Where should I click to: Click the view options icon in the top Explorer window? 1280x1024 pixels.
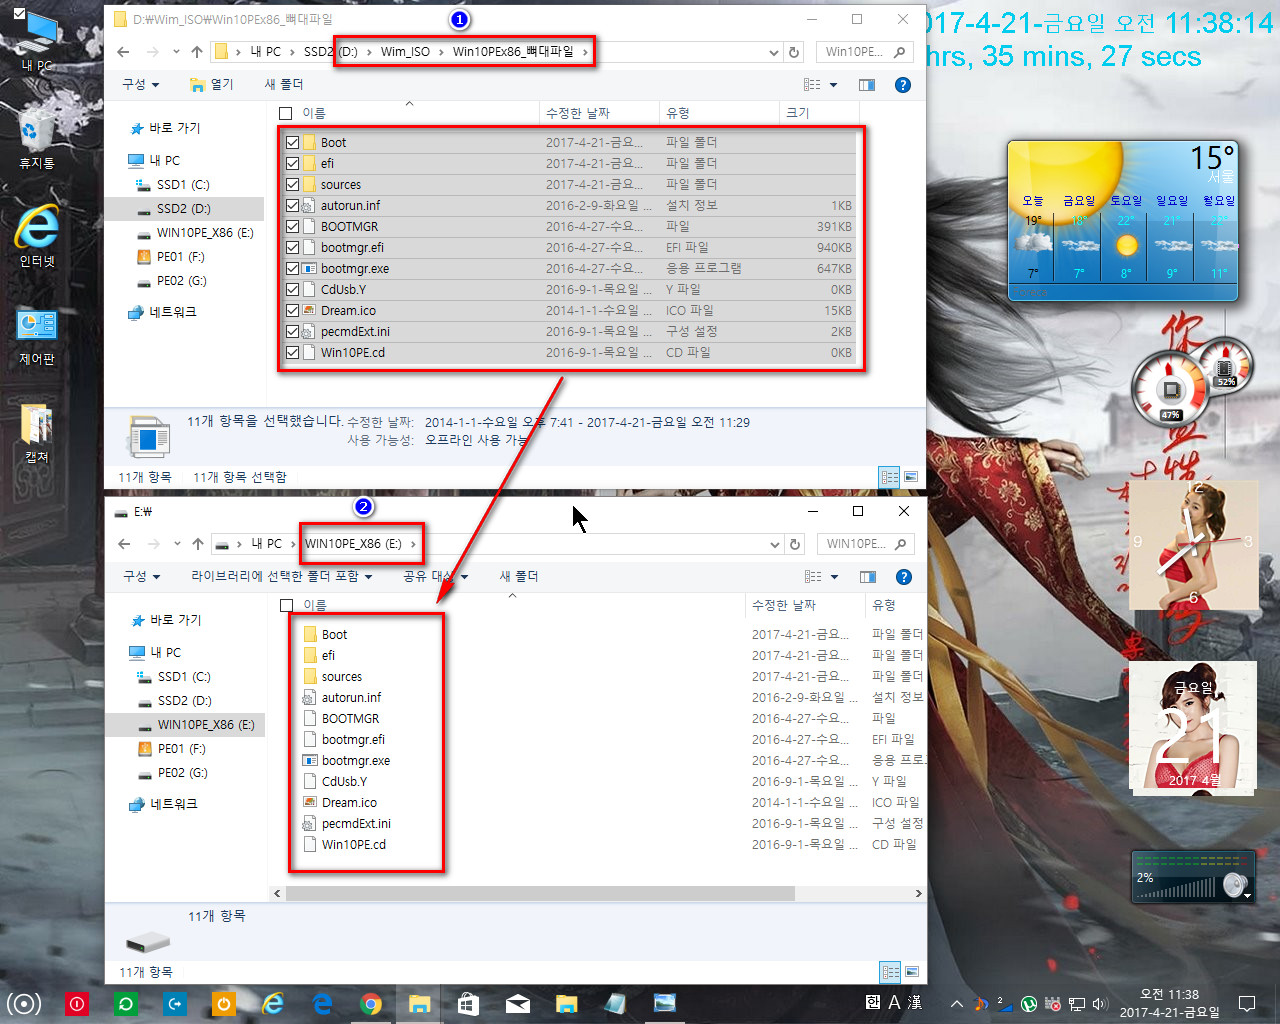(x=812, y=85)
